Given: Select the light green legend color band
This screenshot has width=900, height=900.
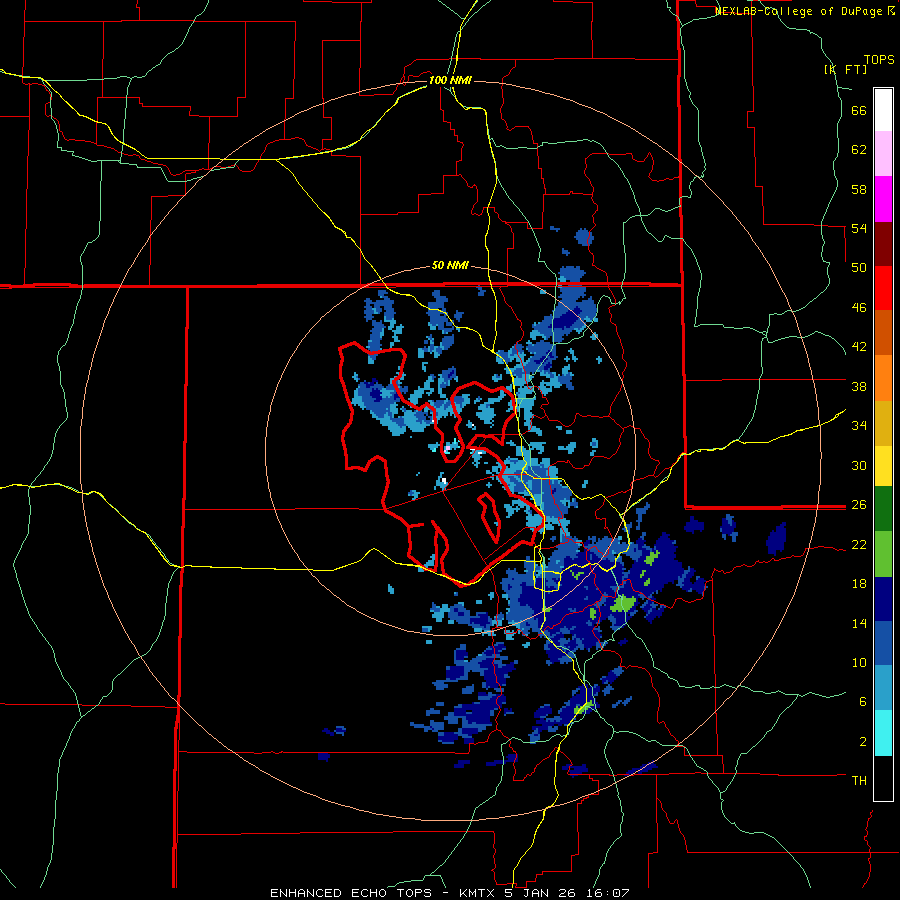Looking at the screenshot, I should [x=883, y=554].
